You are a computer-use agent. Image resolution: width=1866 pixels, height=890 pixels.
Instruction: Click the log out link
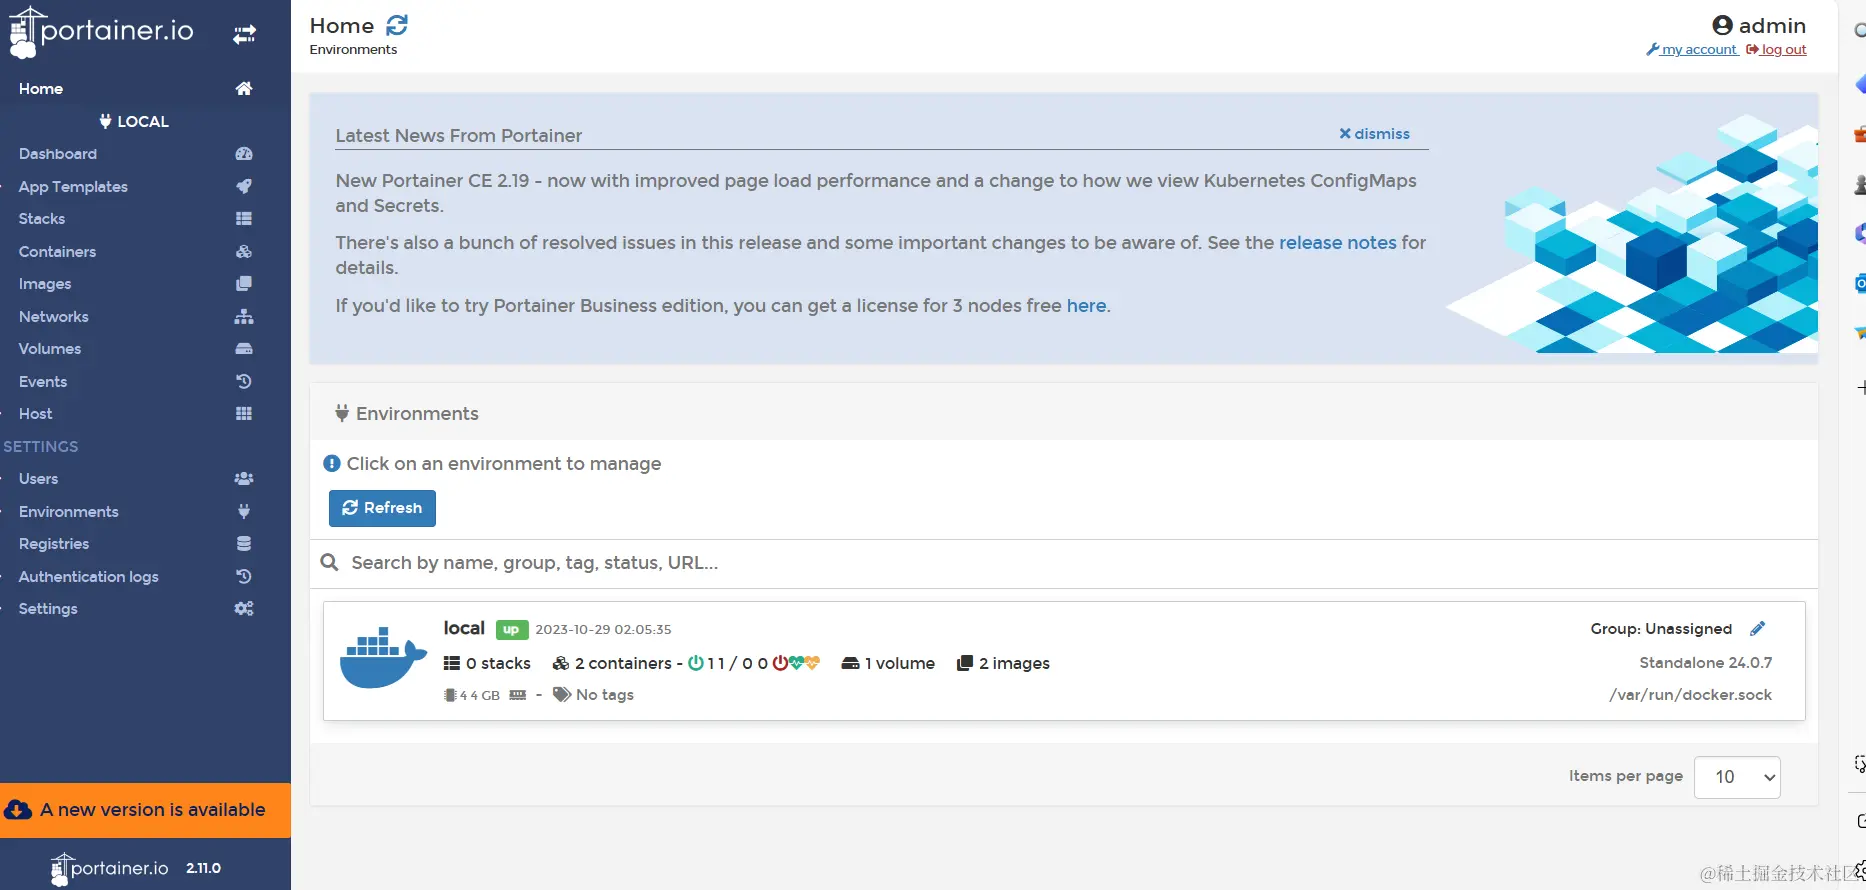(x=1776, y=49)
